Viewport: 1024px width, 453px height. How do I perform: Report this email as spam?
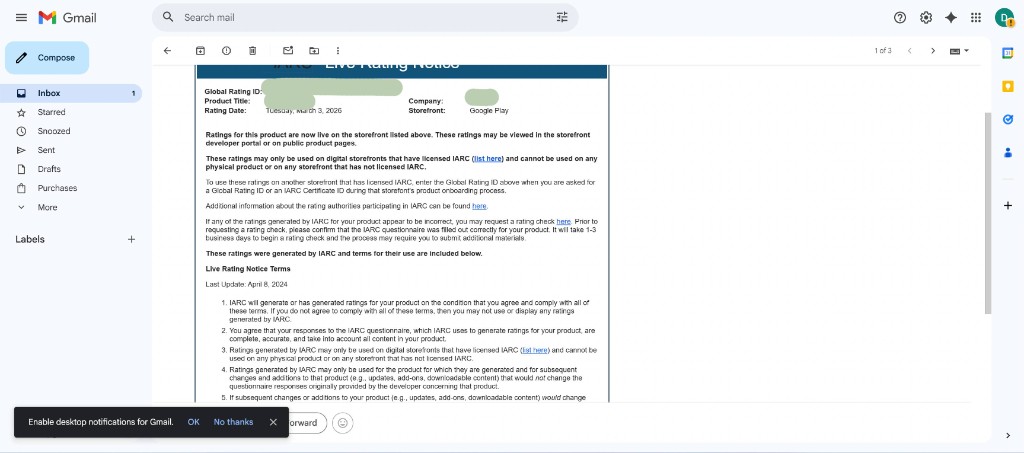226,50
